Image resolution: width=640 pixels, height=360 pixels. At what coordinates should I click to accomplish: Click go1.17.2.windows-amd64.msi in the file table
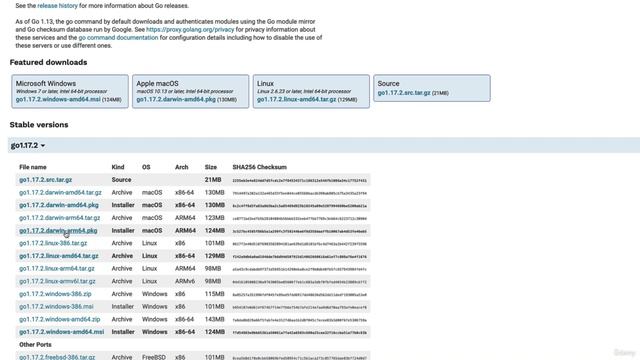point(62,332)
